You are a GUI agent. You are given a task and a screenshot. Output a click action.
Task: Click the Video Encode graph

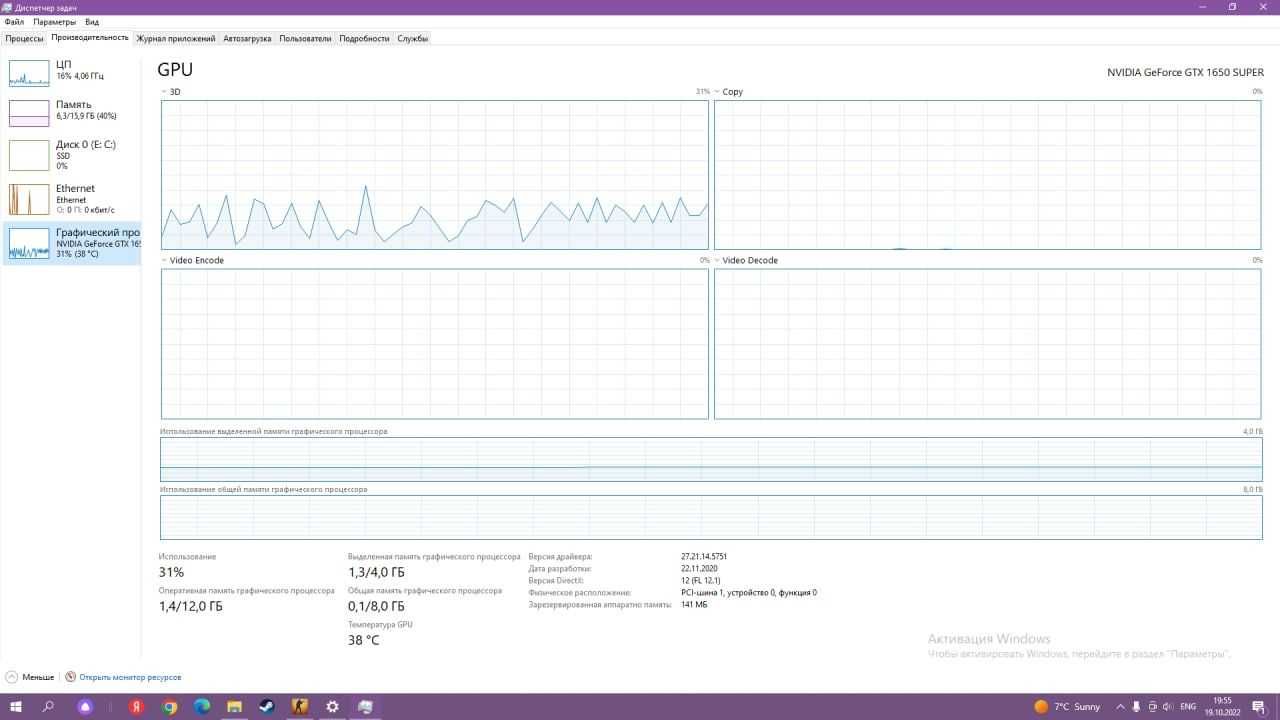(434, 343)
